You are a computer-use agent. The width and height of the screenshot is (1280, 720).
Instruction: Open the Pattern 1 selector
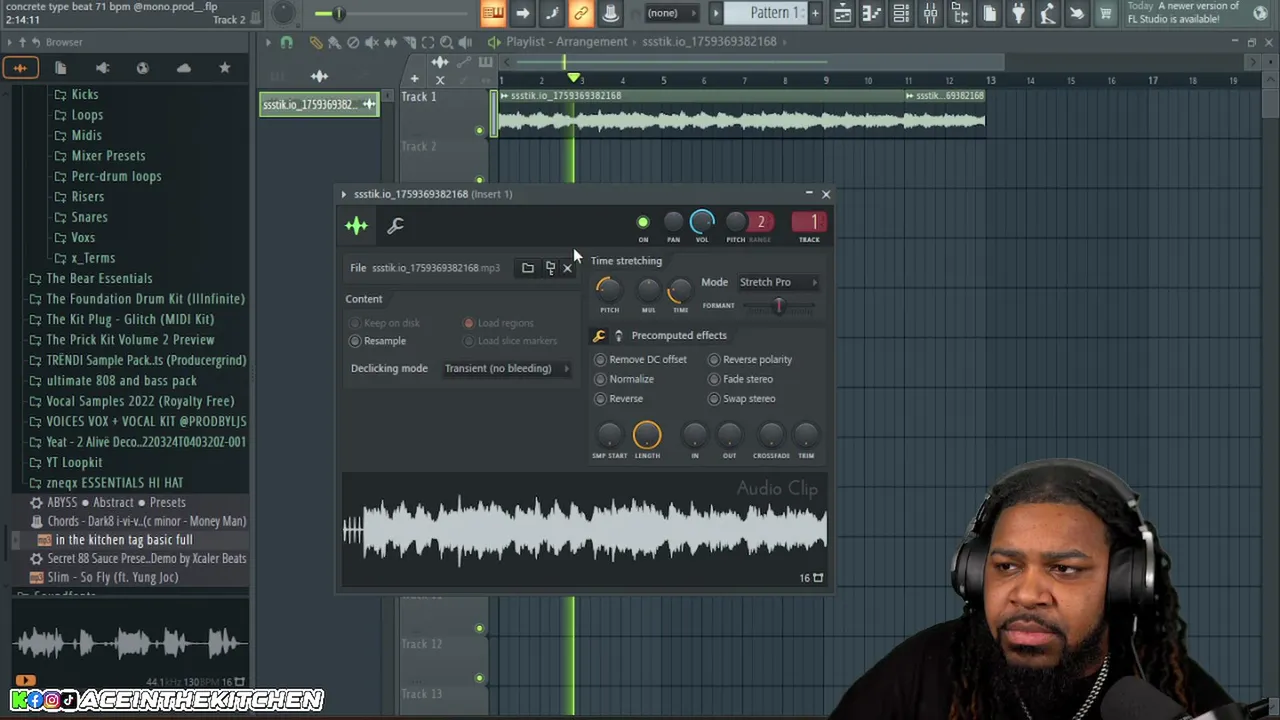(775, 13)
